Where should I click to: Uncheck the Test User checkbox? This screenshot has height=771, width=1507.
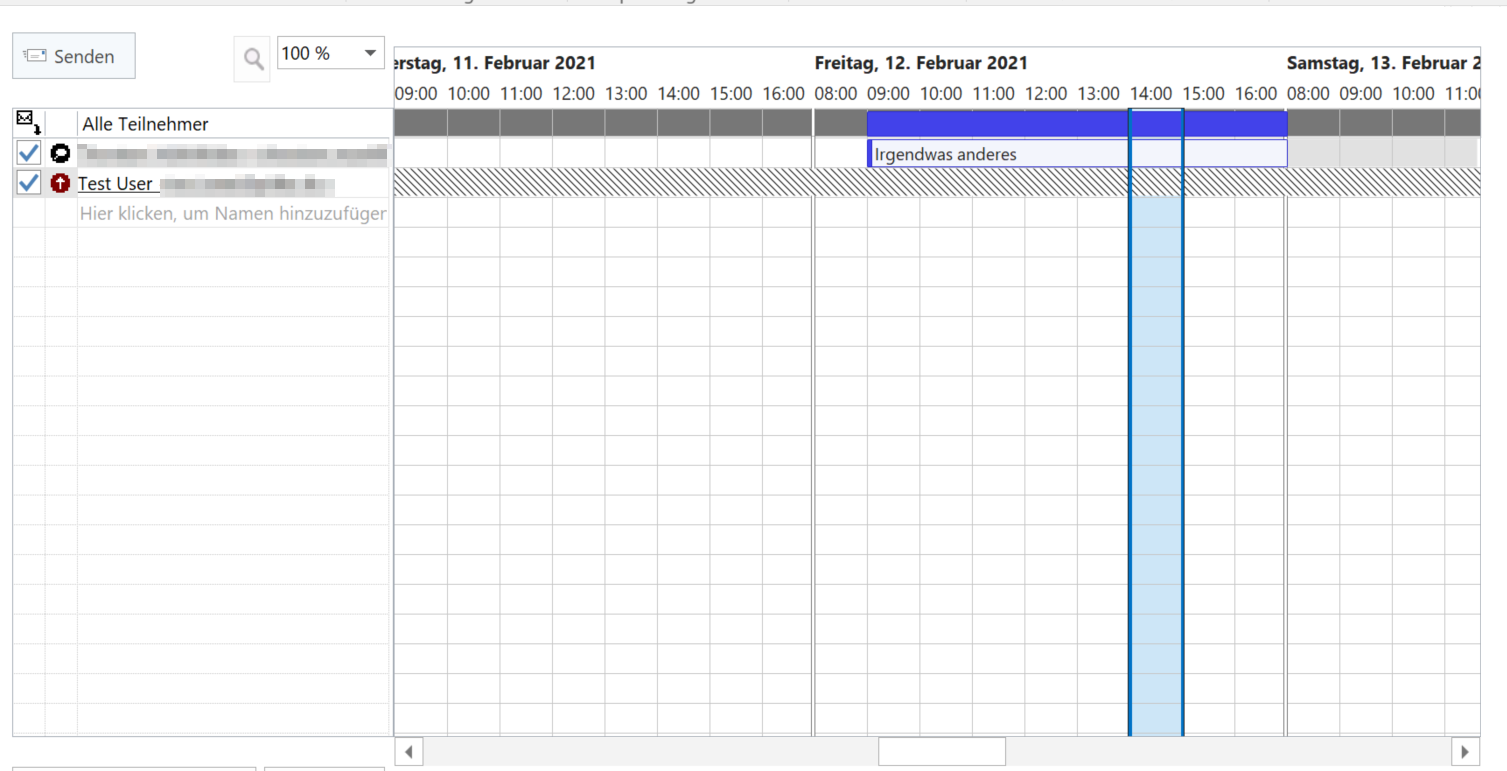[29, 183]
